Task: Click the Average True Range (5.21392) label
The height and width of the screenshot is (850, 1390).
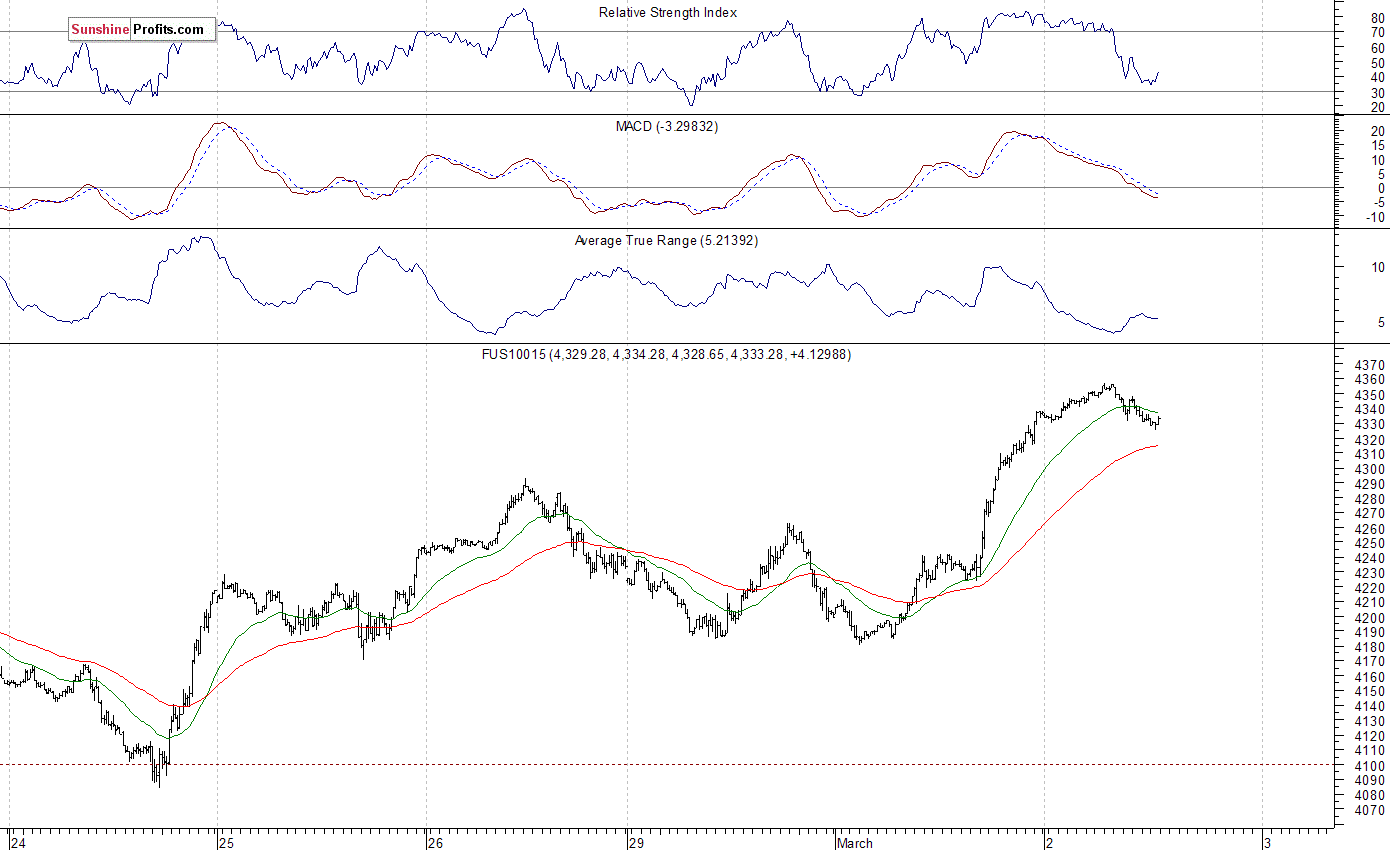Action: (x=667, y=241)
